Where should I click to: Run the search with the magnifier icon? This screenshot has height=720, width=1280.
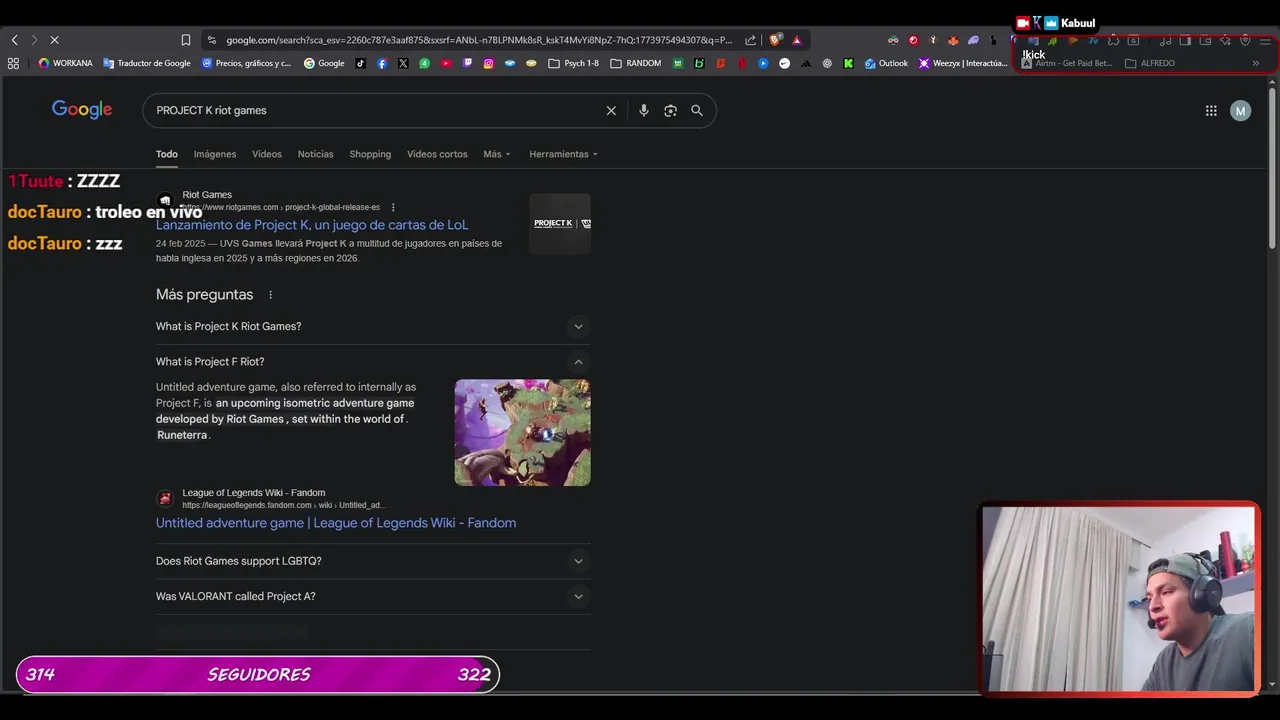(697, 110)
